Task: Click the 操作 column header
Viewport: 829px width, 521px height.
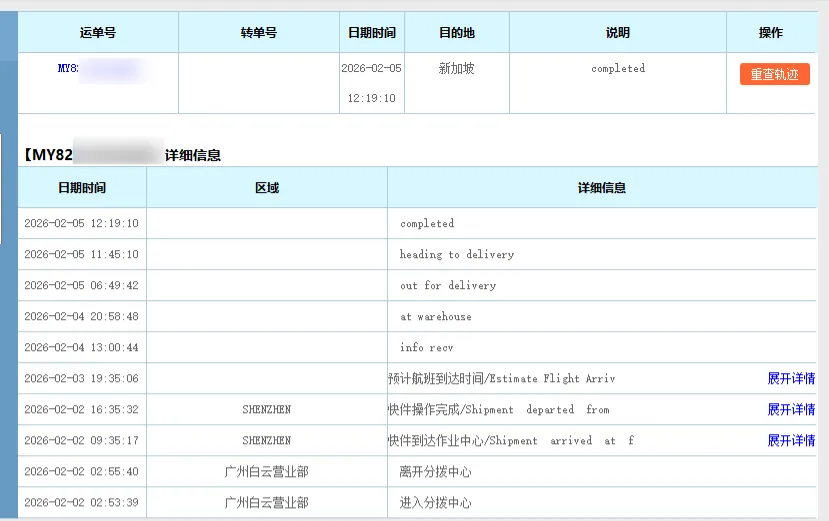Action: point(770,33)
